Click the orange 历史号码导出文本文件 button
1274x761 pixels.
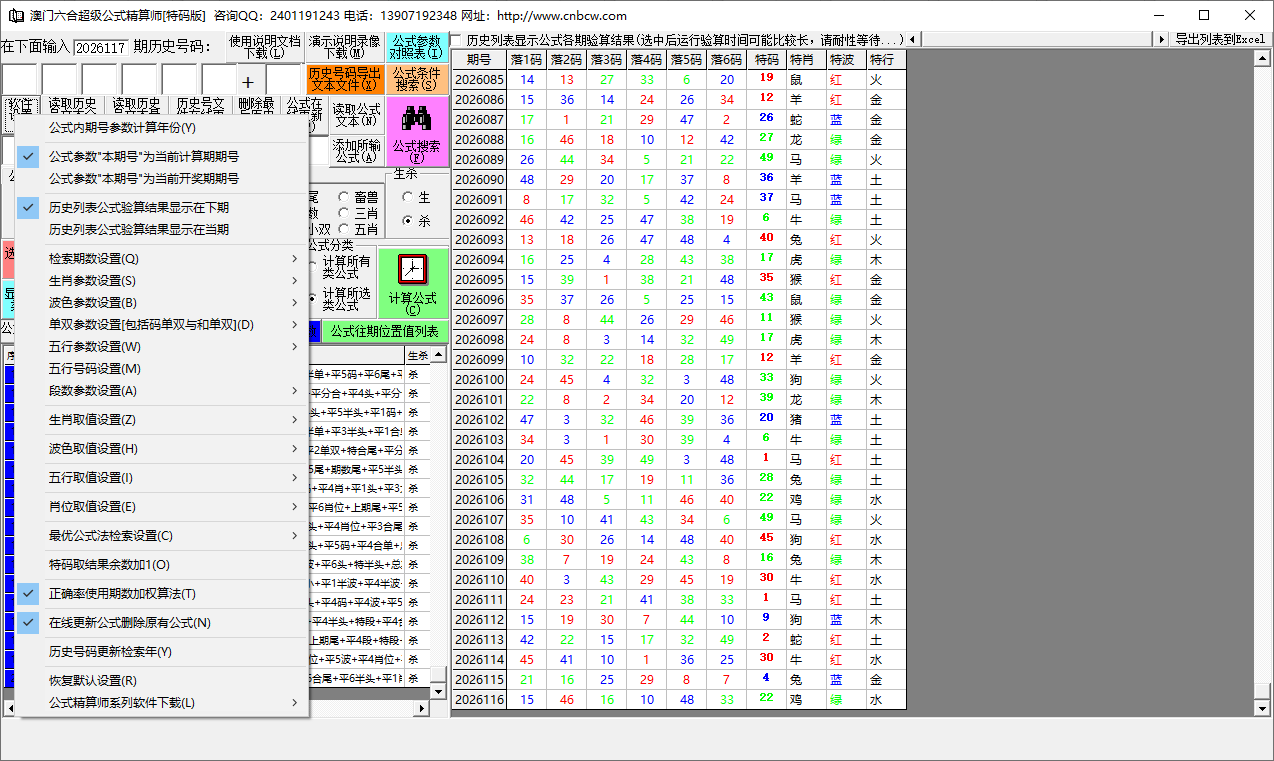[x=344, y=80]
